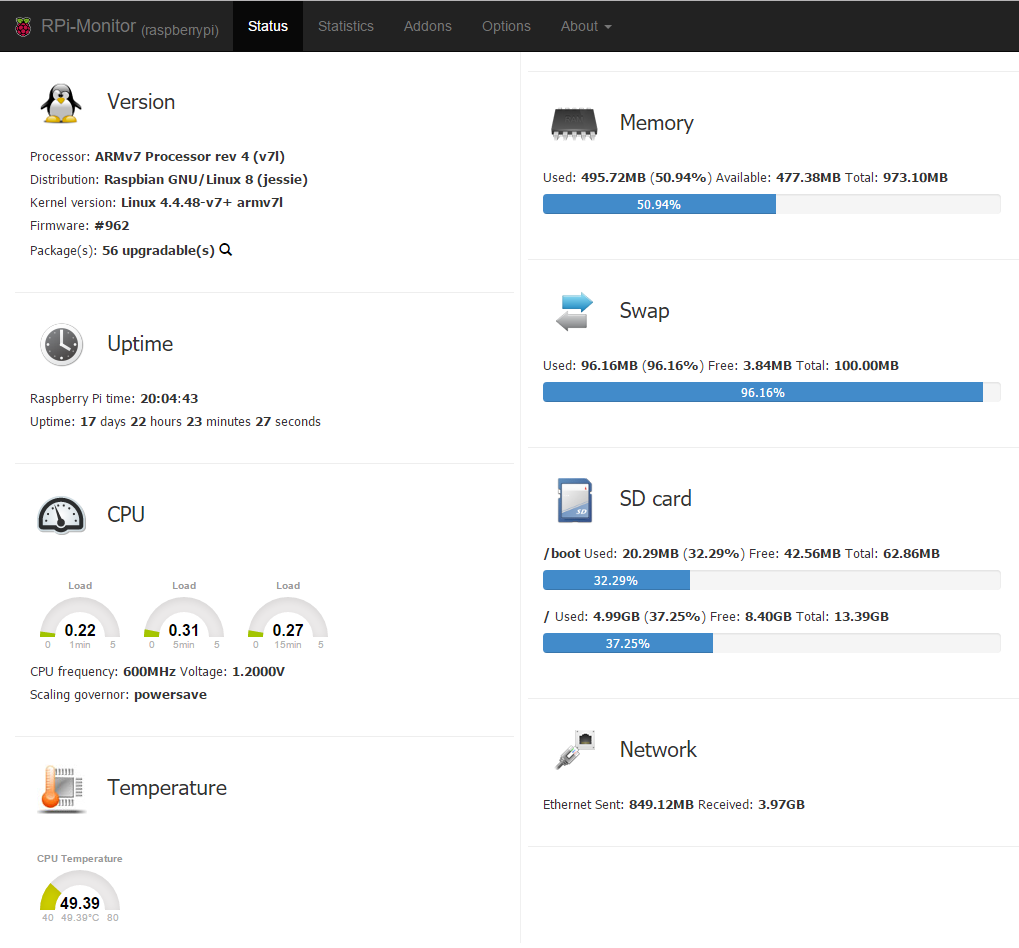Click the Memory chip icon
Viewport: 1019px width, 948px height.
tap(574, 123)
